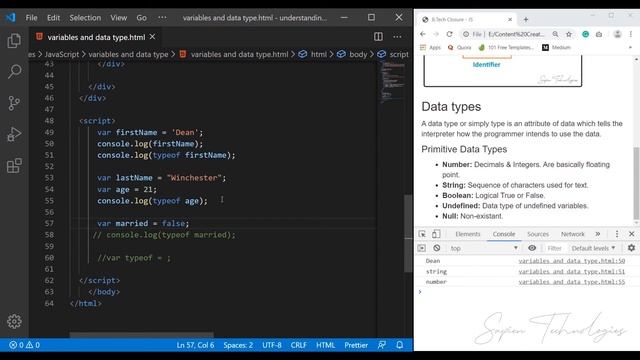Switch to the Network tab in DevTools
Image resolution: width=640 pixels, height=360 pixels.
tap(573, 234)
